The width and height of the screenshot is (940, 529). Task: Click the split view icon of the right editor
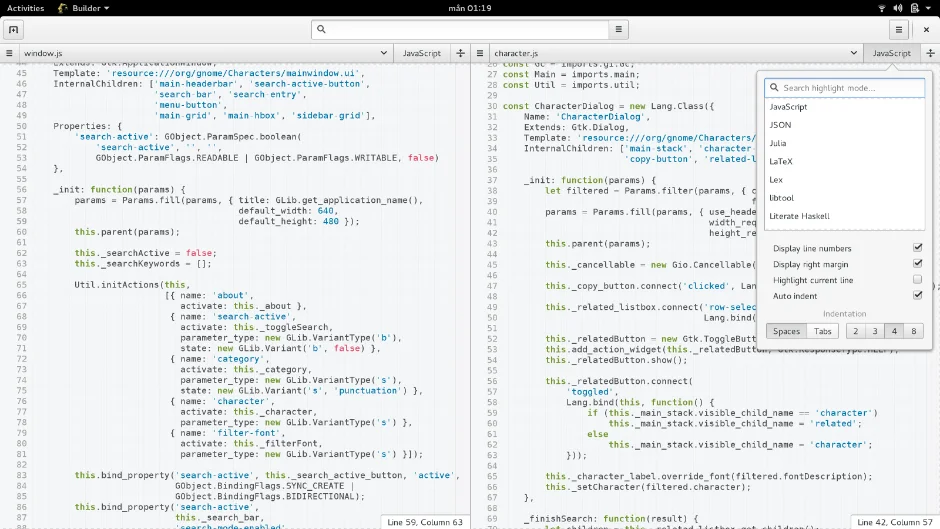(x=929, y=53)
